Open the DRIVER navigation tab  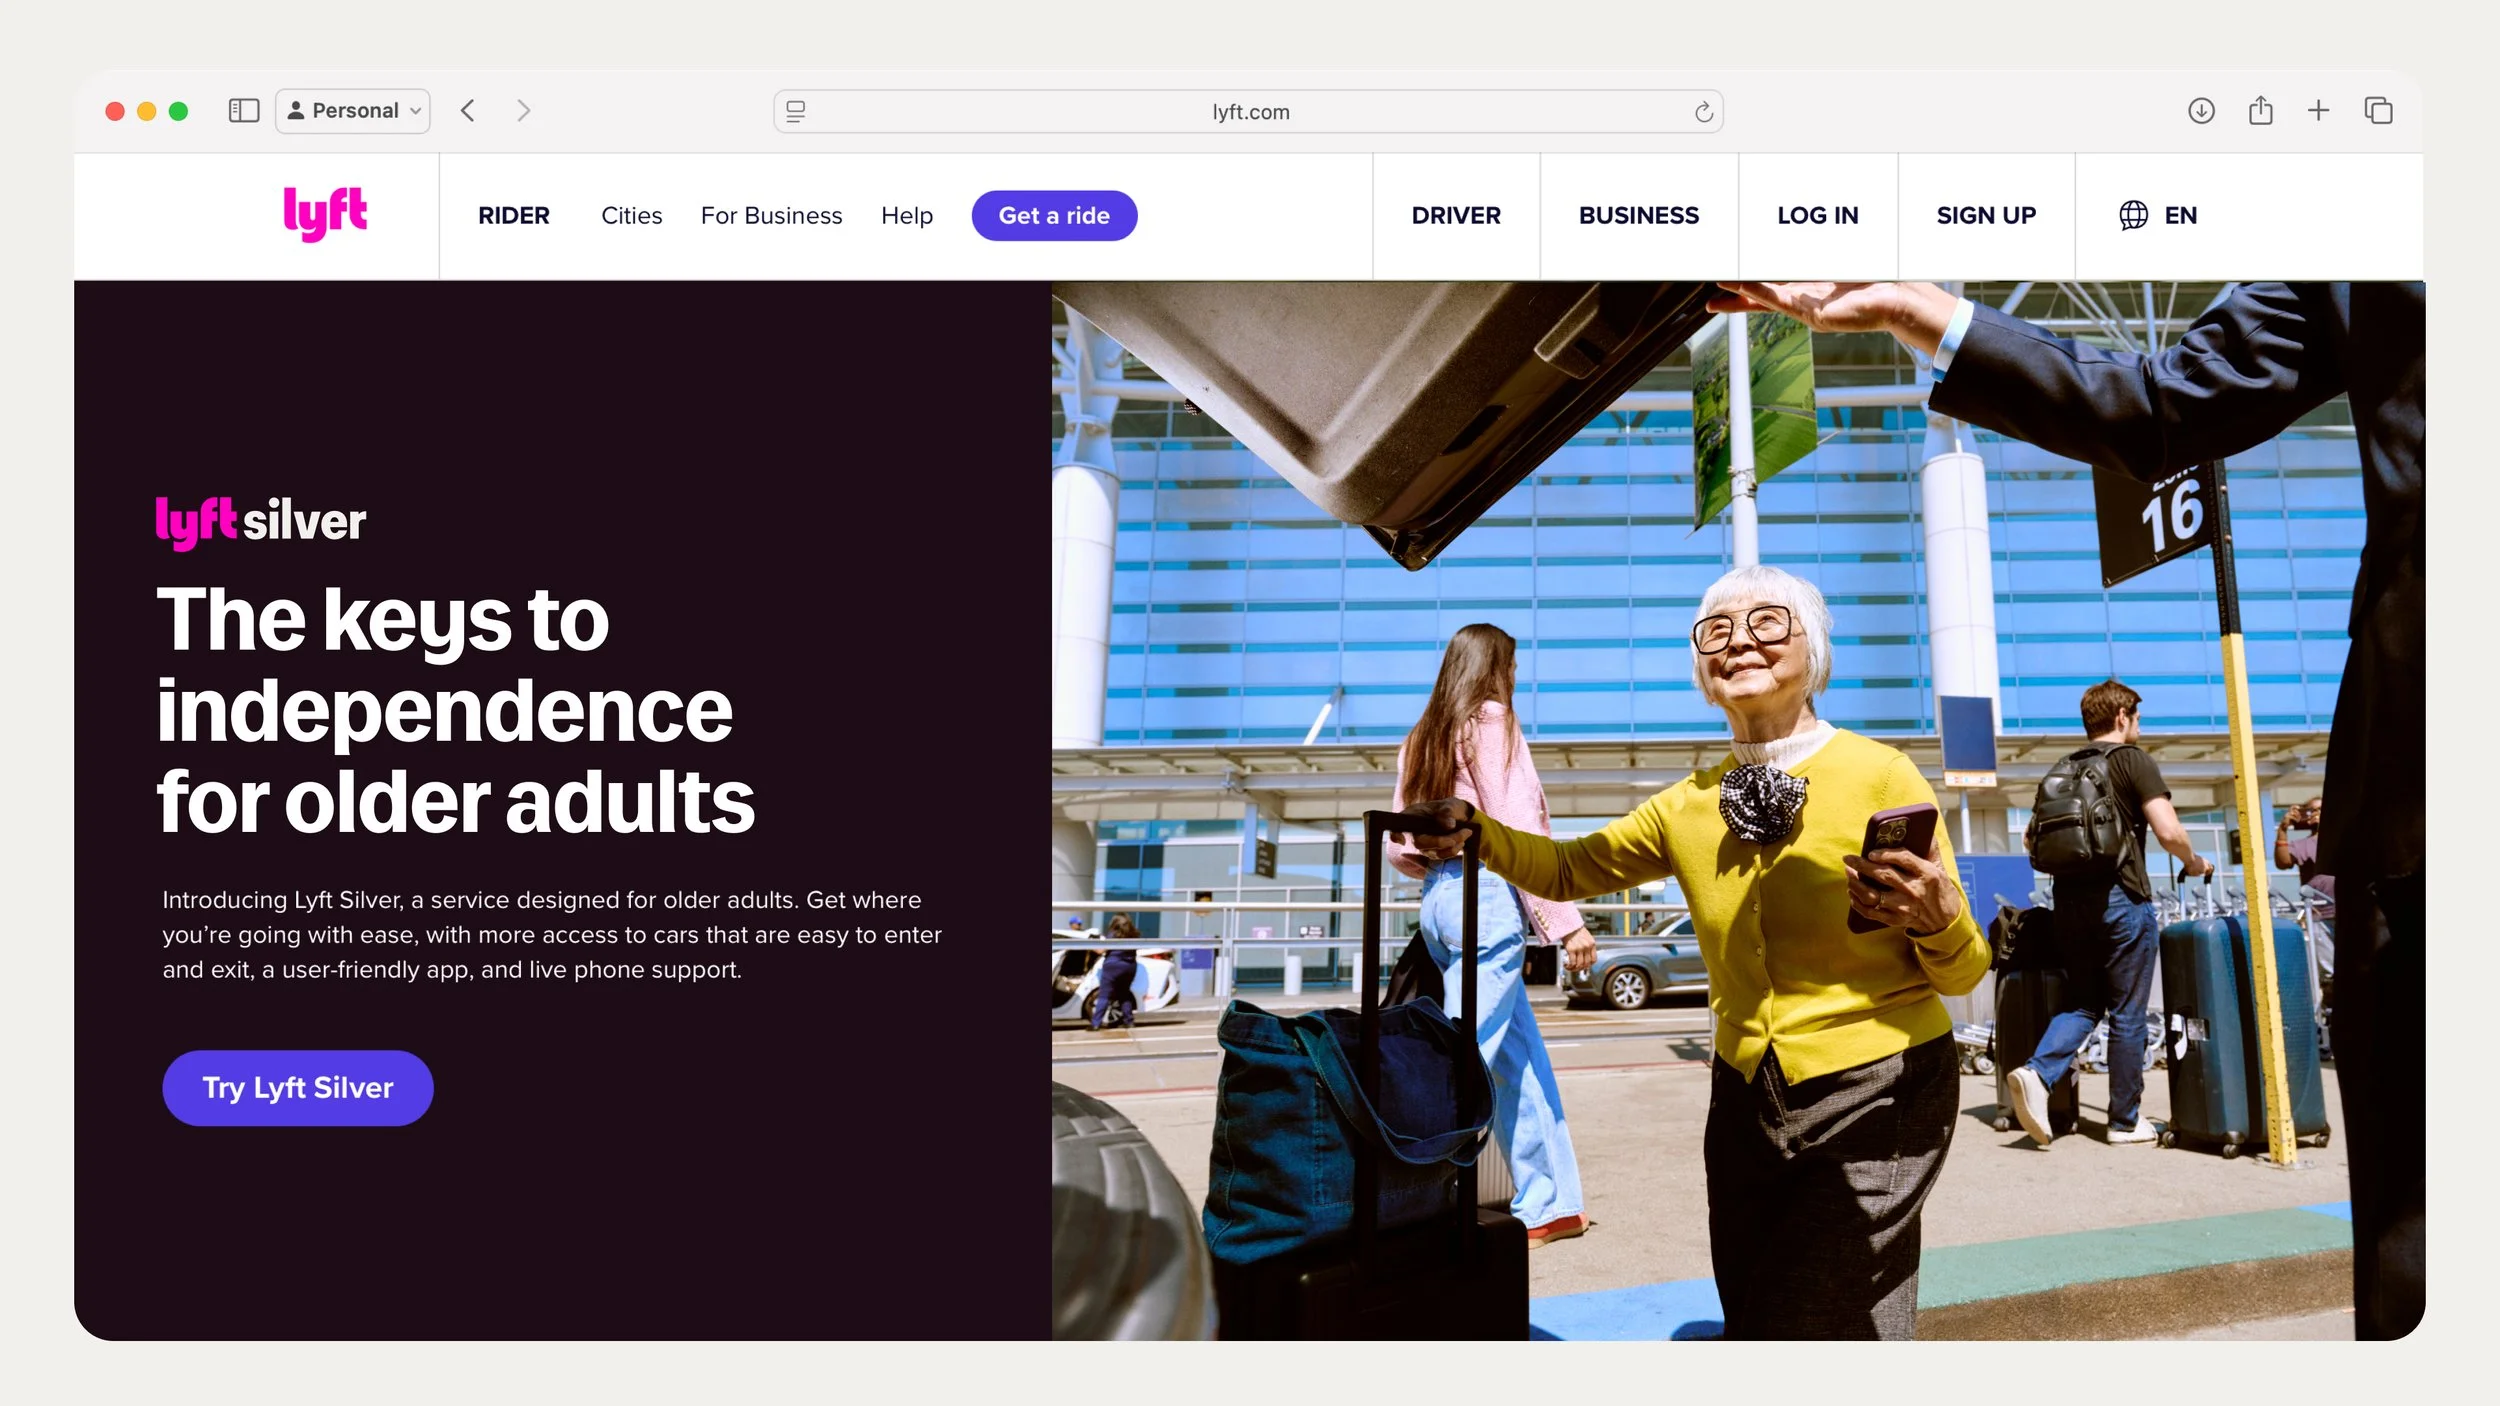1455,215
